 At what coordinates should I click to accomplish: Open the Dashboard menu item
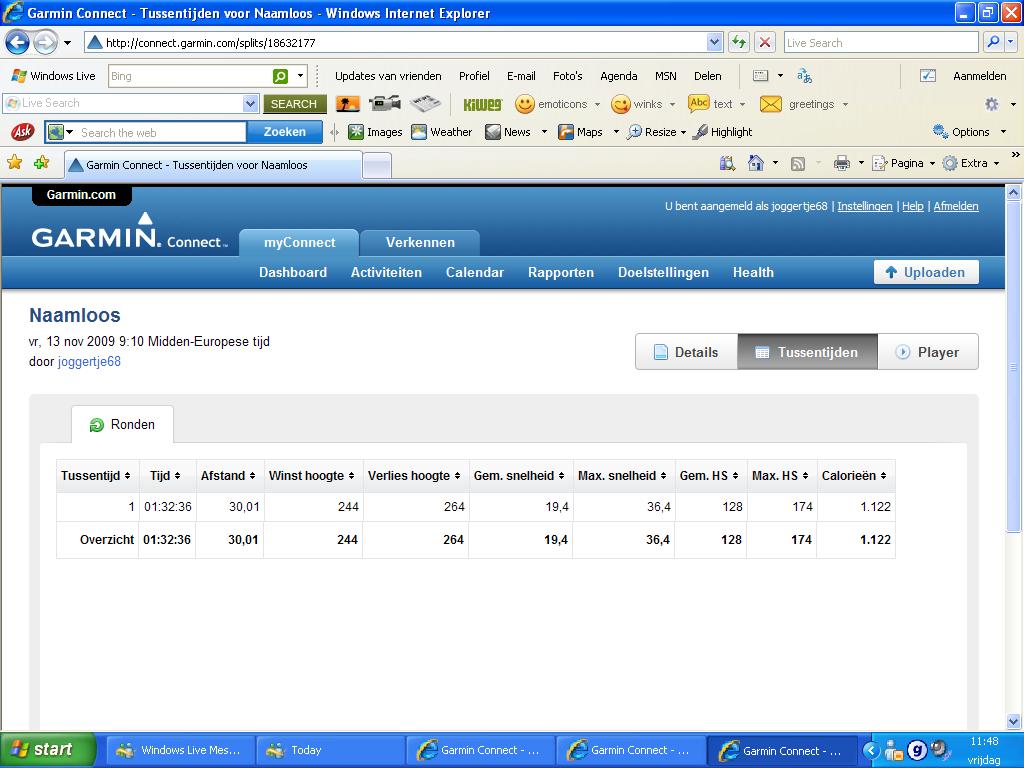coord(293,272)
